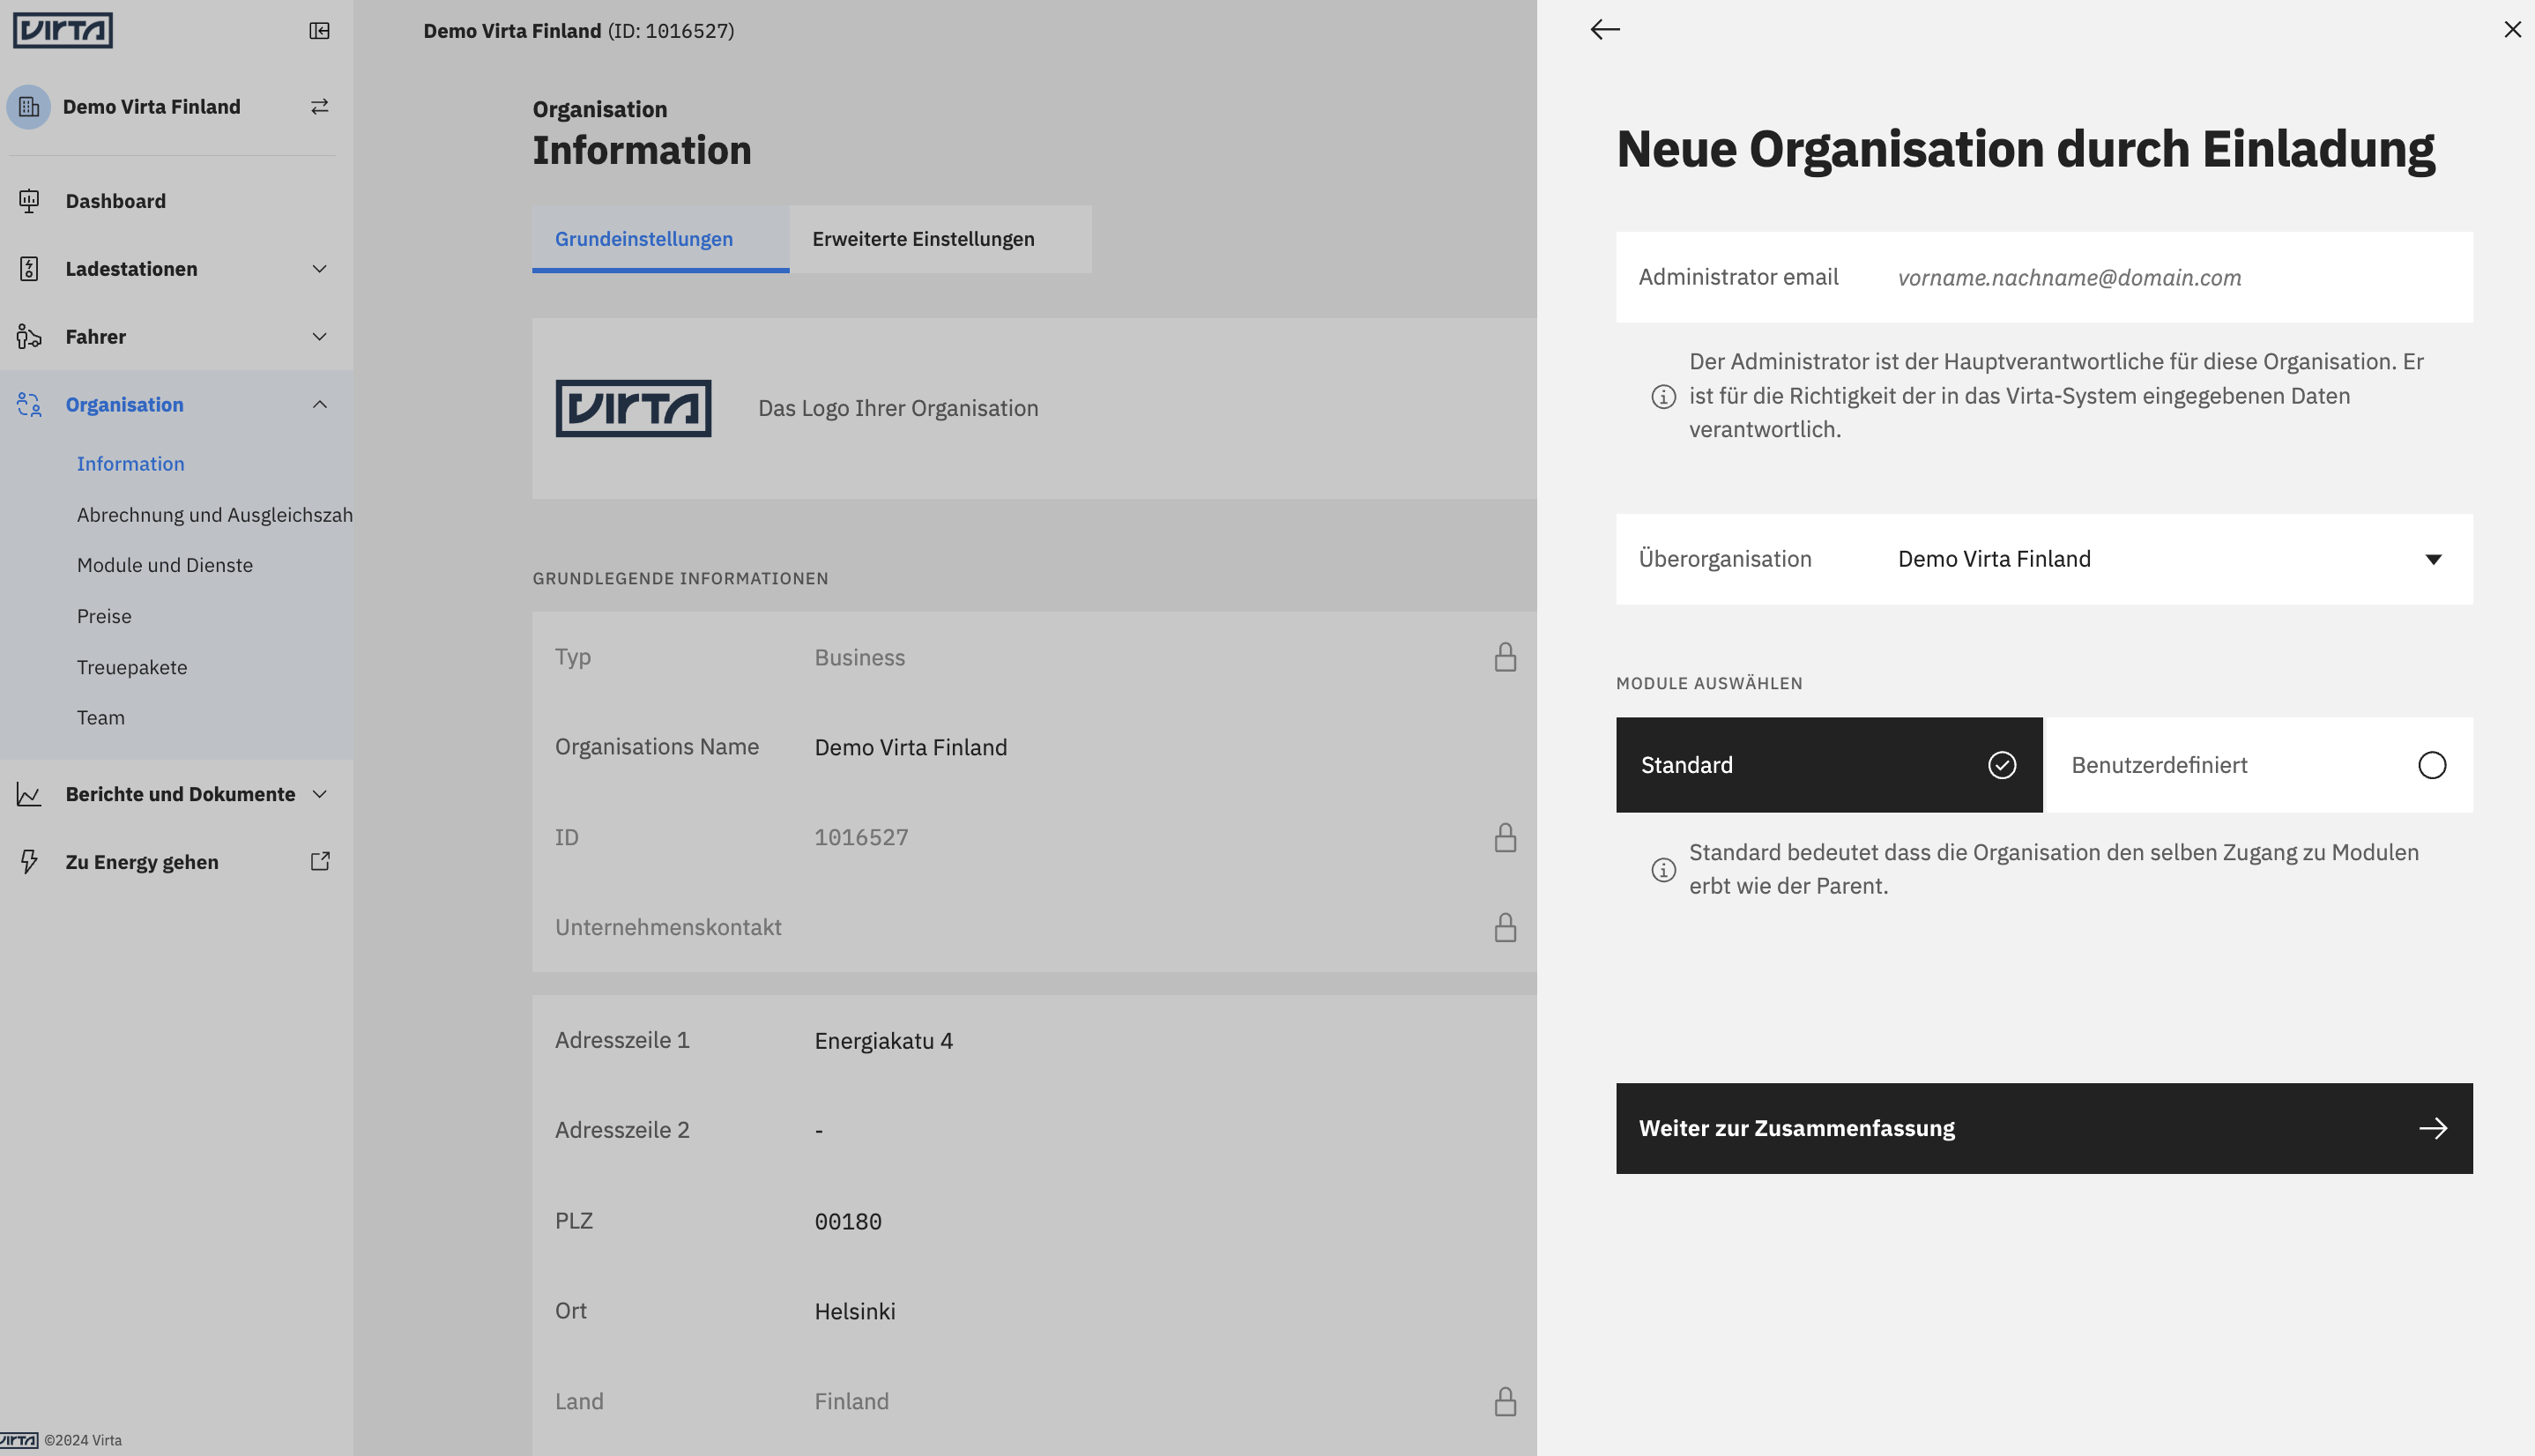Screen dimensions: 2535x1456
Task: Click the PLZ value 00180
Action: tap(848, 1222)
